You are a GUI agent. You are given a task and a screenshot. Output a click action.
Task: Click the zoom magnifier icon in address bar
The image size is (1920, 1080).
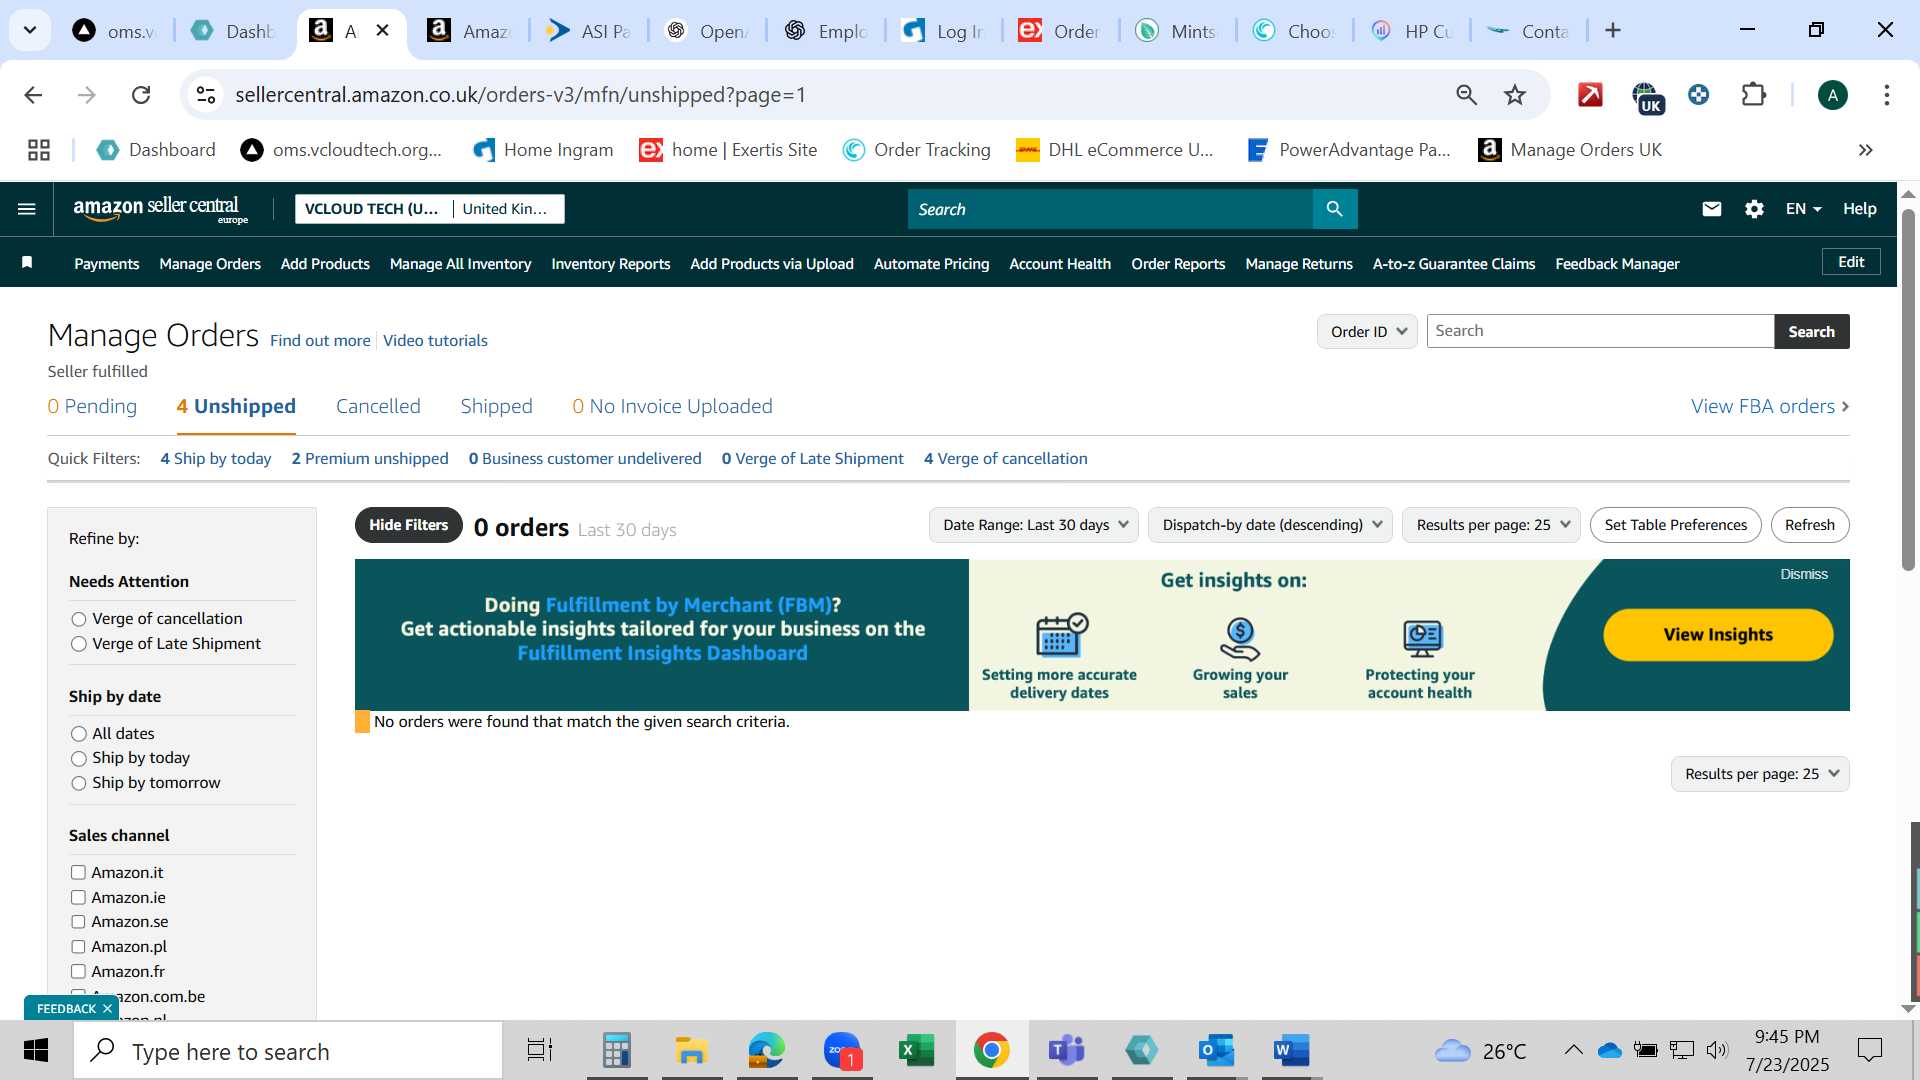click(1466, 95)
